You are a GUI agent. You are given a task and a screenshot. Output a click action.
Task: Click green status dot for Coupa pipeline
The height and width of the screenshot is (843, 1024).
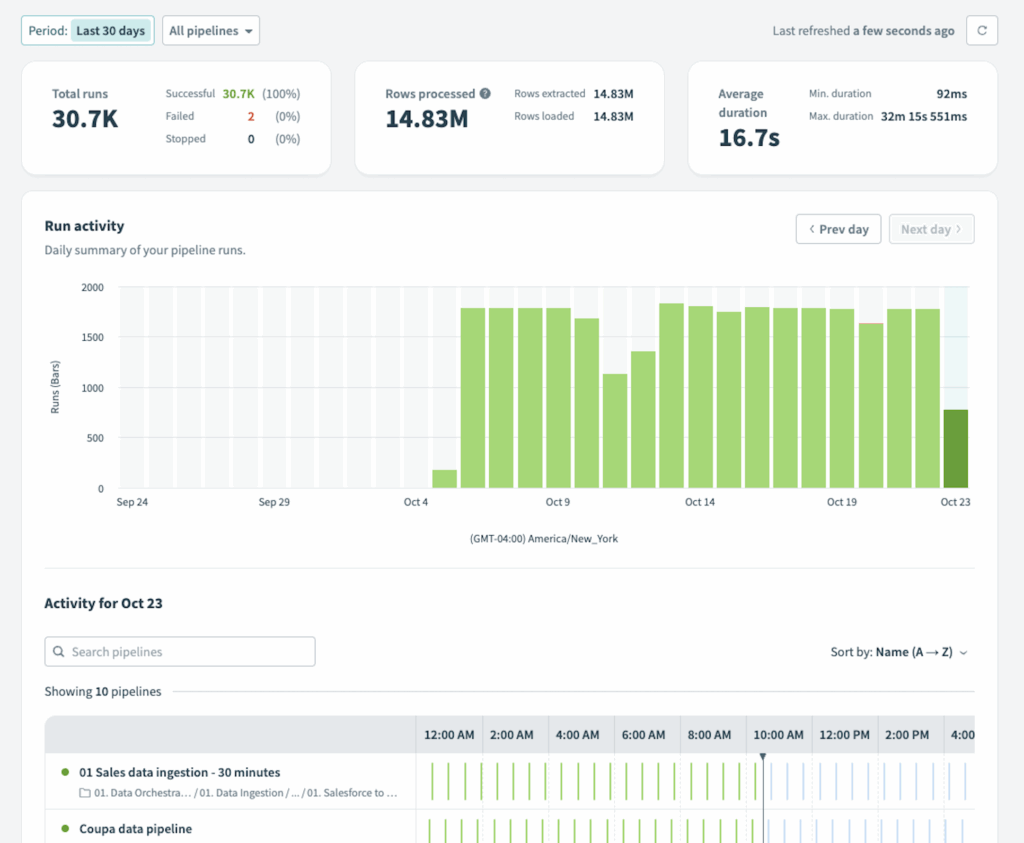pos(65,829)
